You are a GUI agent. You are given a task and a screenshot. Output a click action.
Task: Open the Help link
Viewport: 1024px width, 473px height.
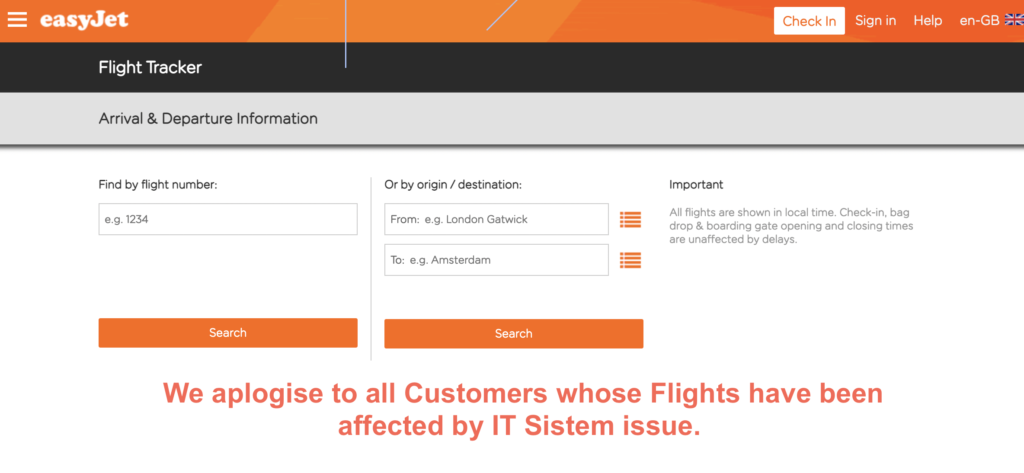[927, 20]
